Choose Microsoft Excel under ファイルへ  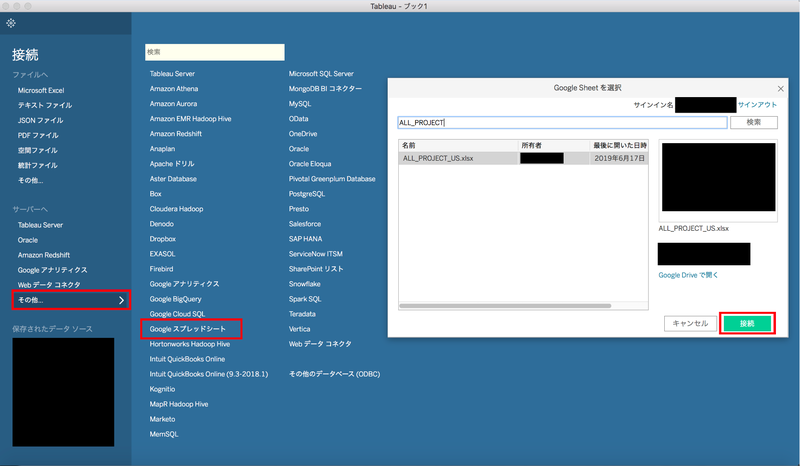point(41,90)
